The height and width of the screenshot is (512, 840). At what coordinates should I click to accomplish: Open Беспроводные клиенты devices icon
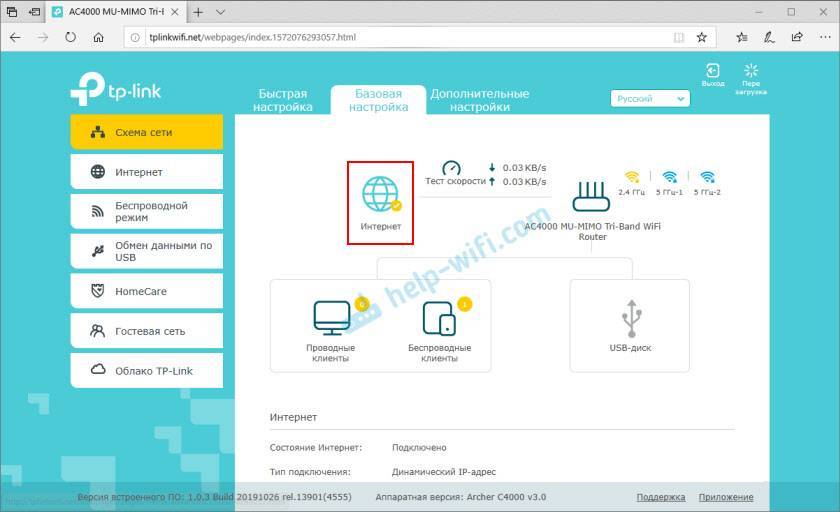coord(439,318)
